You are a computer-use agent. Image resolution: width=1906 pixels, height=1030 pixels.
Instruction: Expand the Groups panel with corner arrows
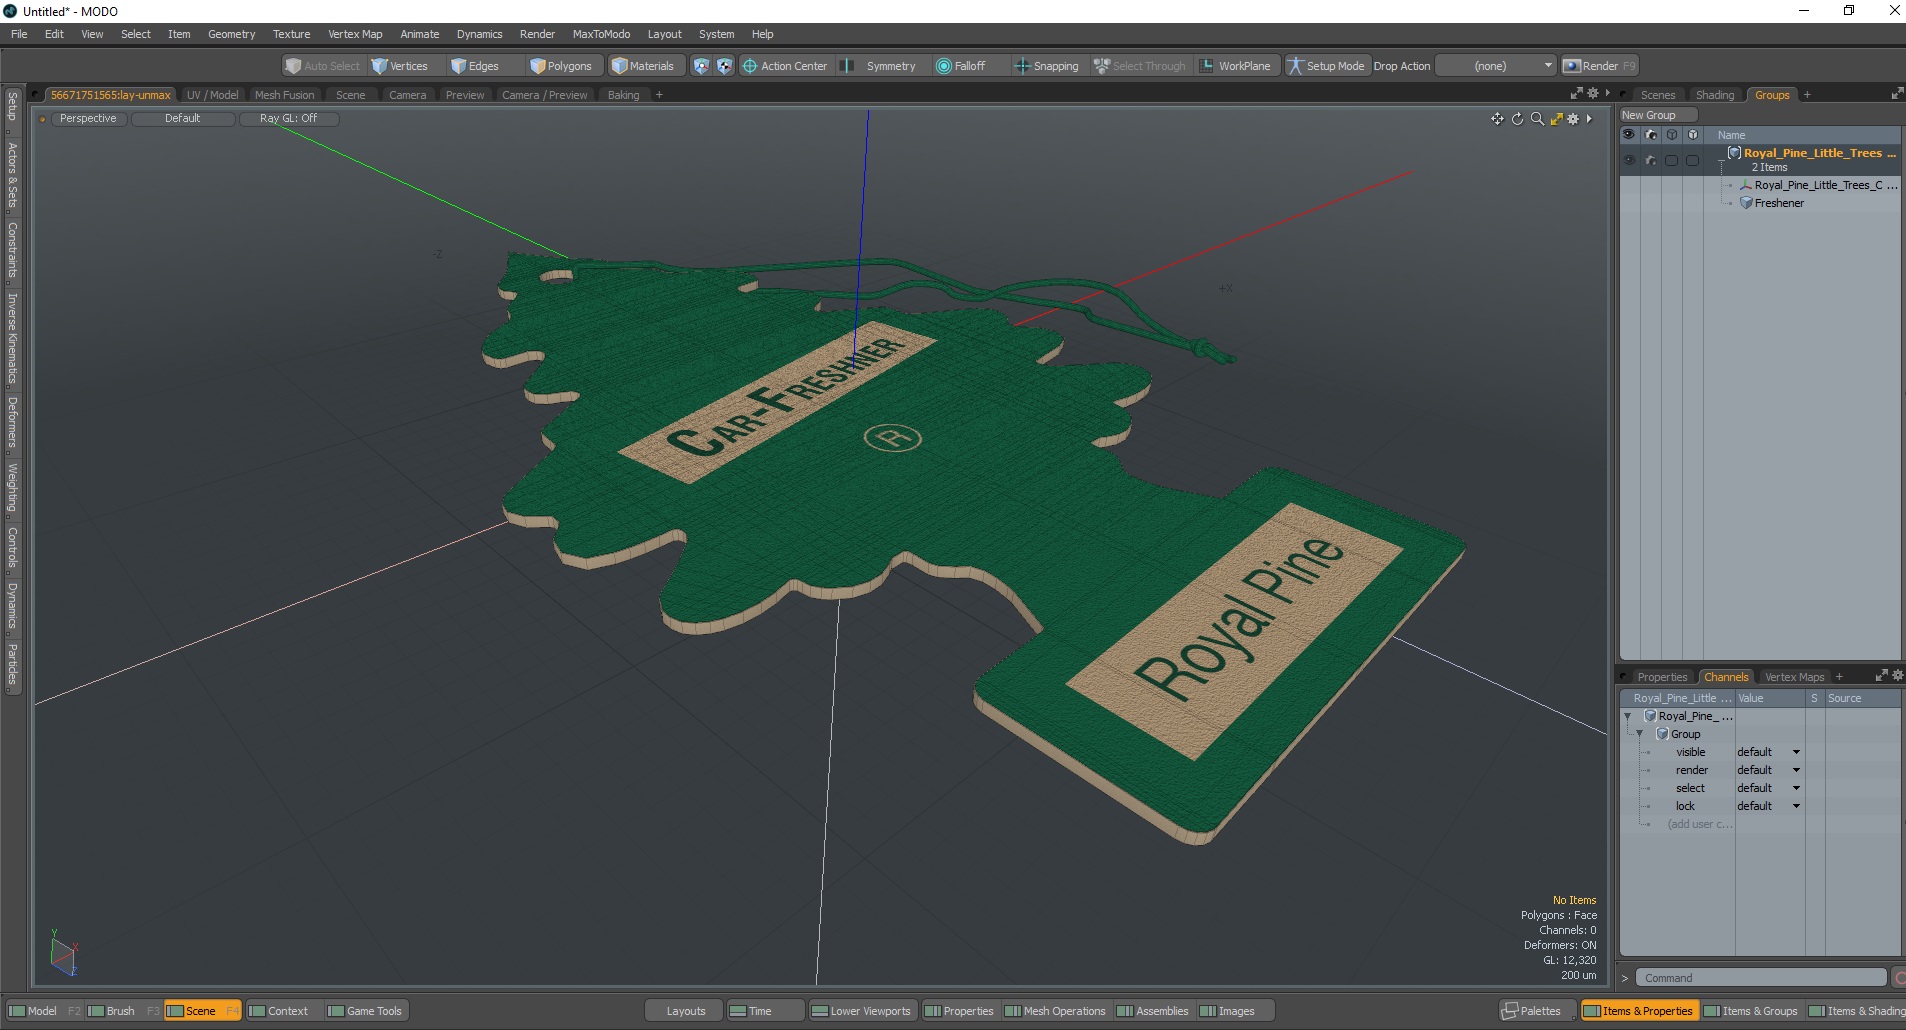click(x=1897, y=94)
